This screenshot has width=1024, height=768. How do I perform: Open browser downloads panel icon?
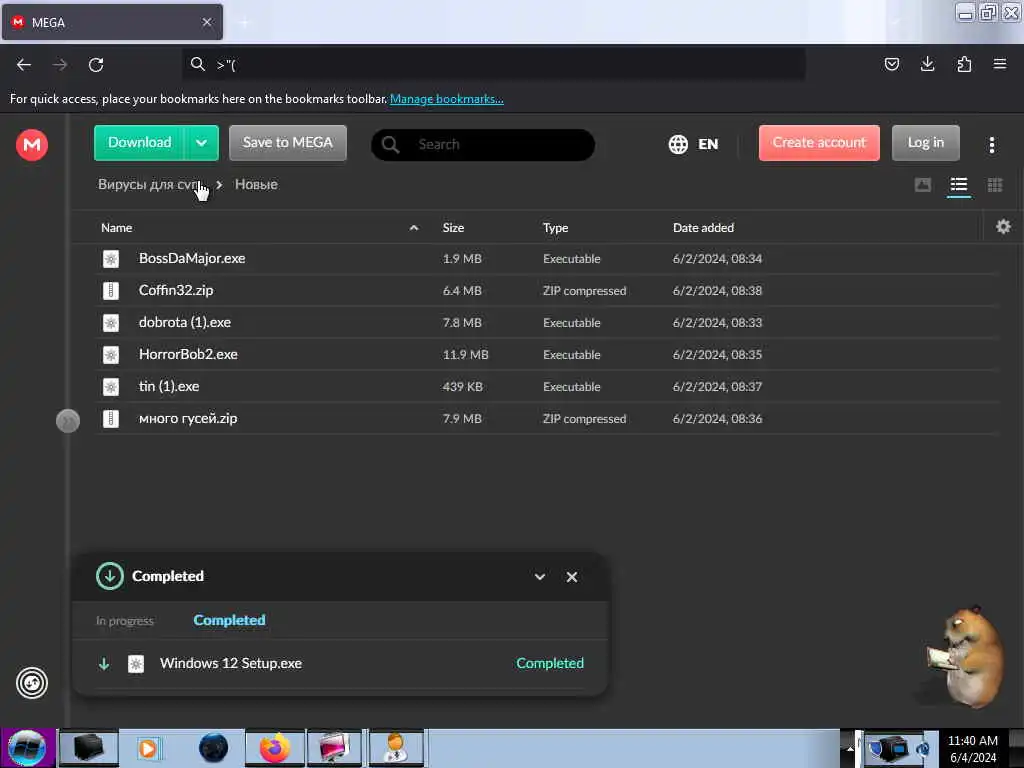[927, 64]
